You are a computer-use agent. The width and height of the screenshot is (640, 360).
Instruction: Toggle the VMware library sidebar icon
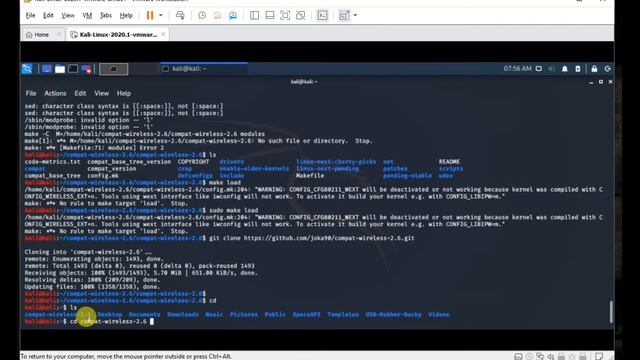tap(254, 16)
